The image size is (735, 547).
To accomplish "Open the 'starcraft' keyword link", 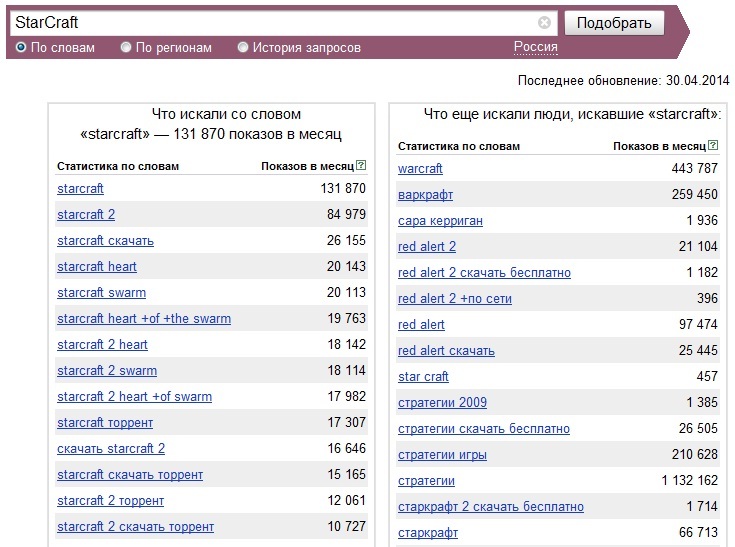I will 80,188.
